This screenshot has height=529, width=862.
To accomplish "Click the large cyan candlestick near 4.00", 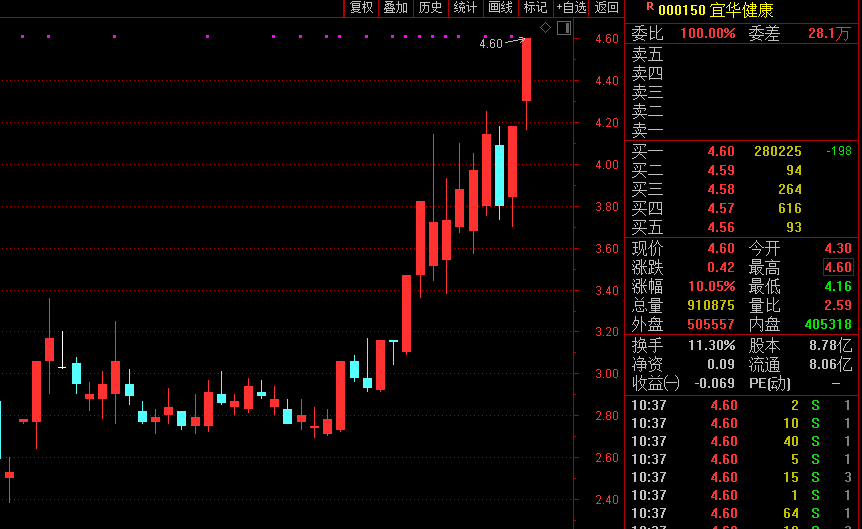I will pyautogui.click(x=499, y=175).
